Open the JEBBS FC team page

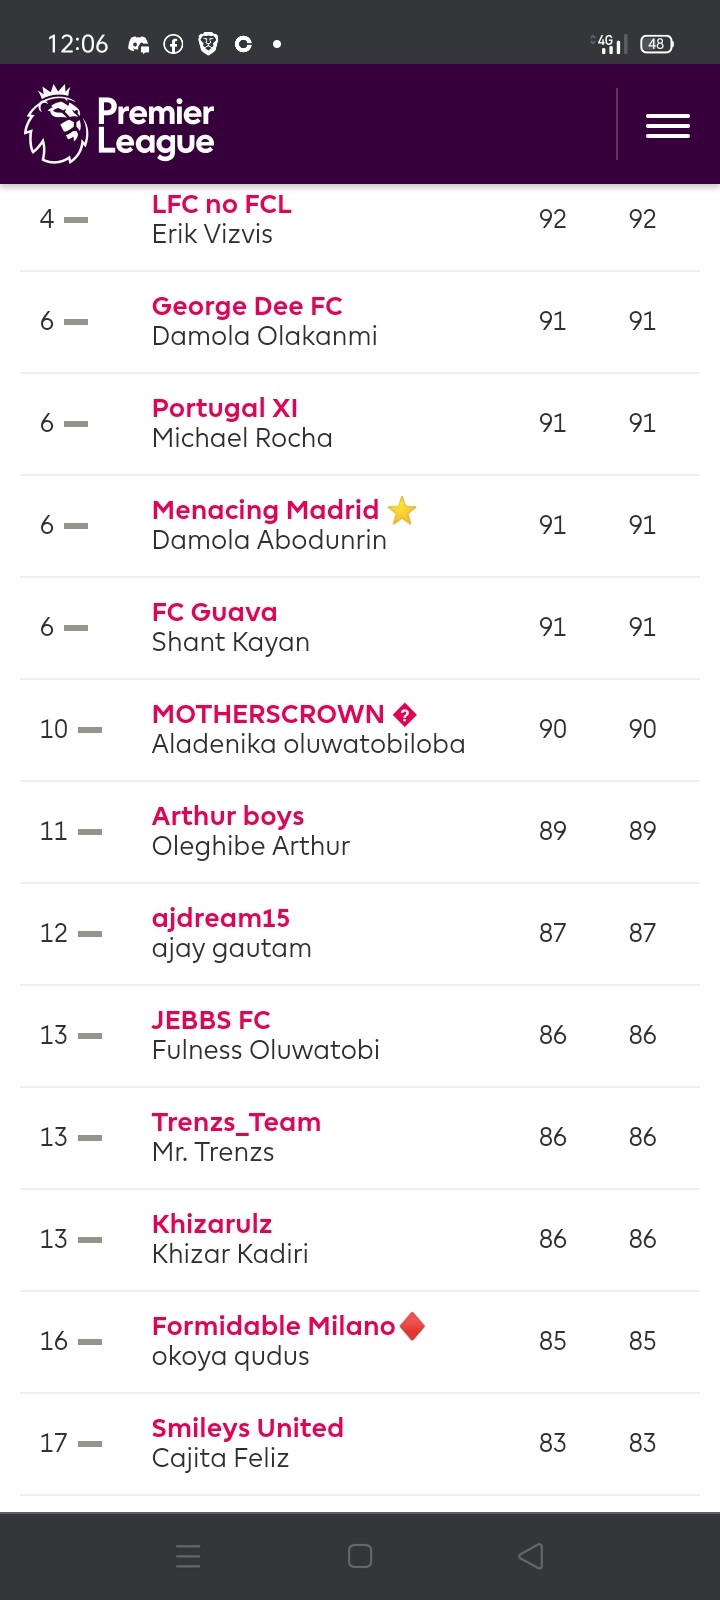[211, 1020]
